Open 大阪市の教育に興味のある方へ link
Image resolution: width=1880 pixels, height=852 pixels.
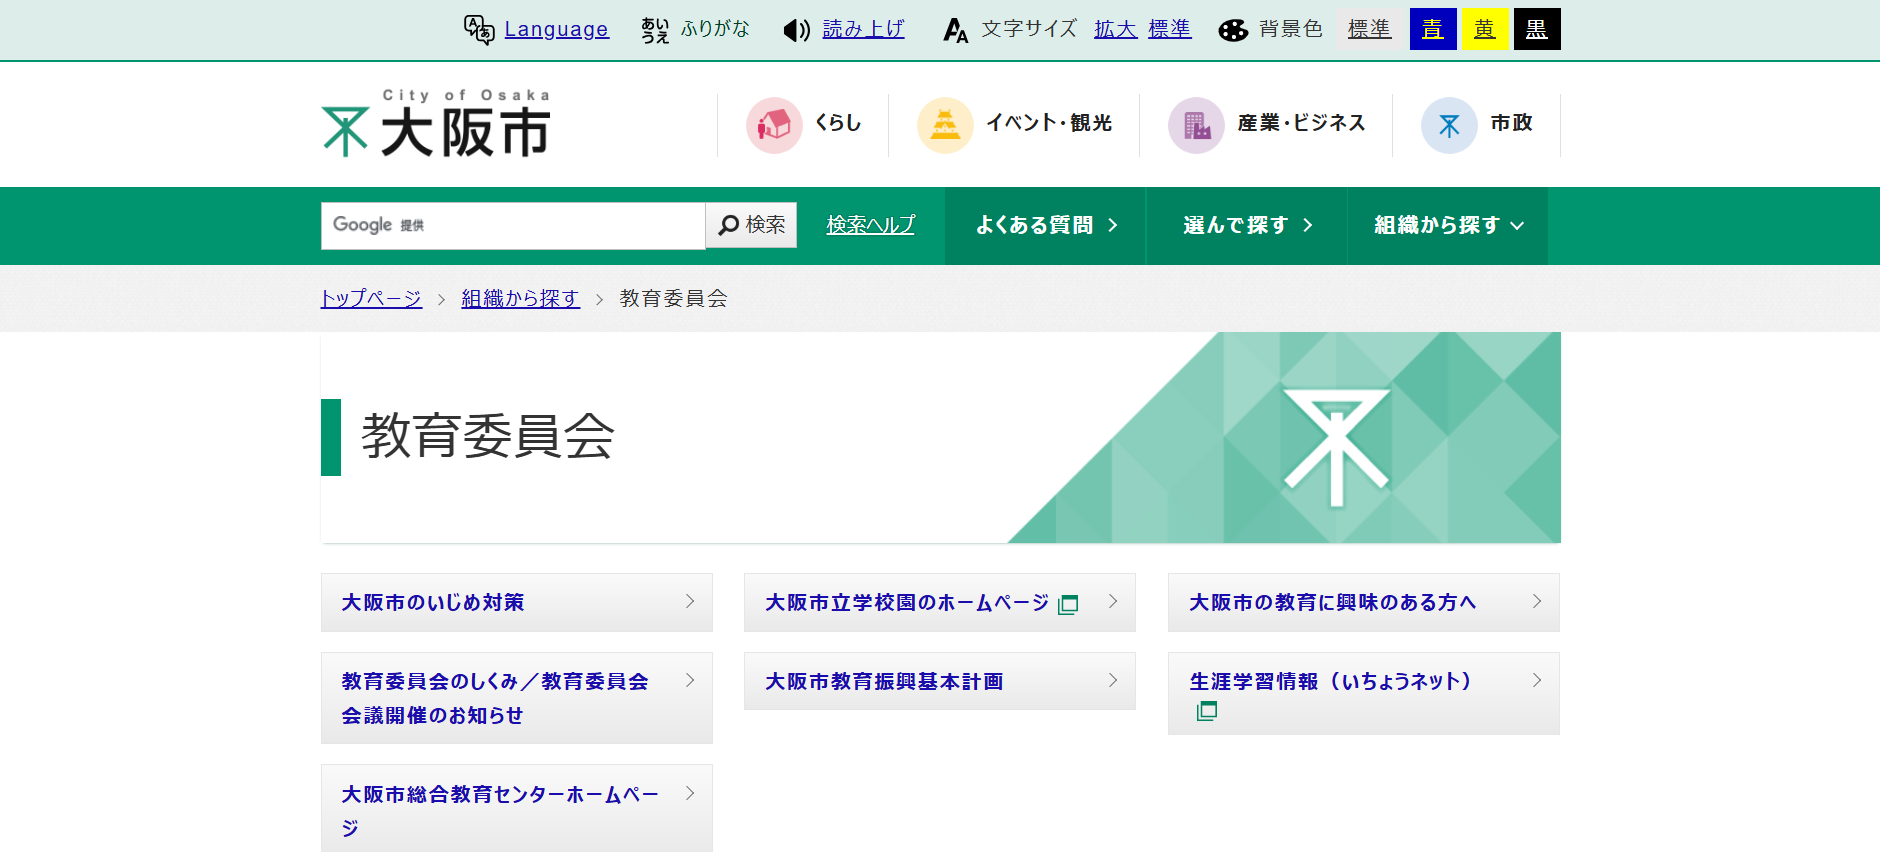click(1332, 602)
